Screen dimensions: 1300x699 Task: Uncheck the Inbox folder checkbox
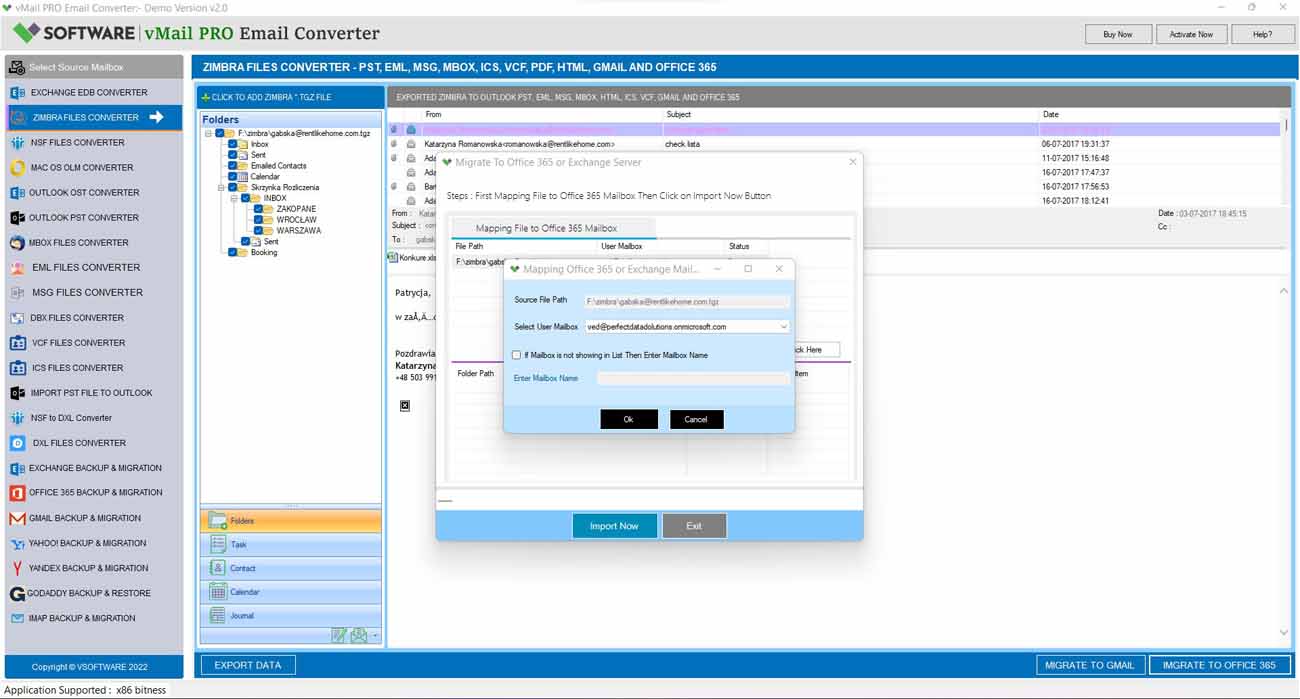[233, 144]
